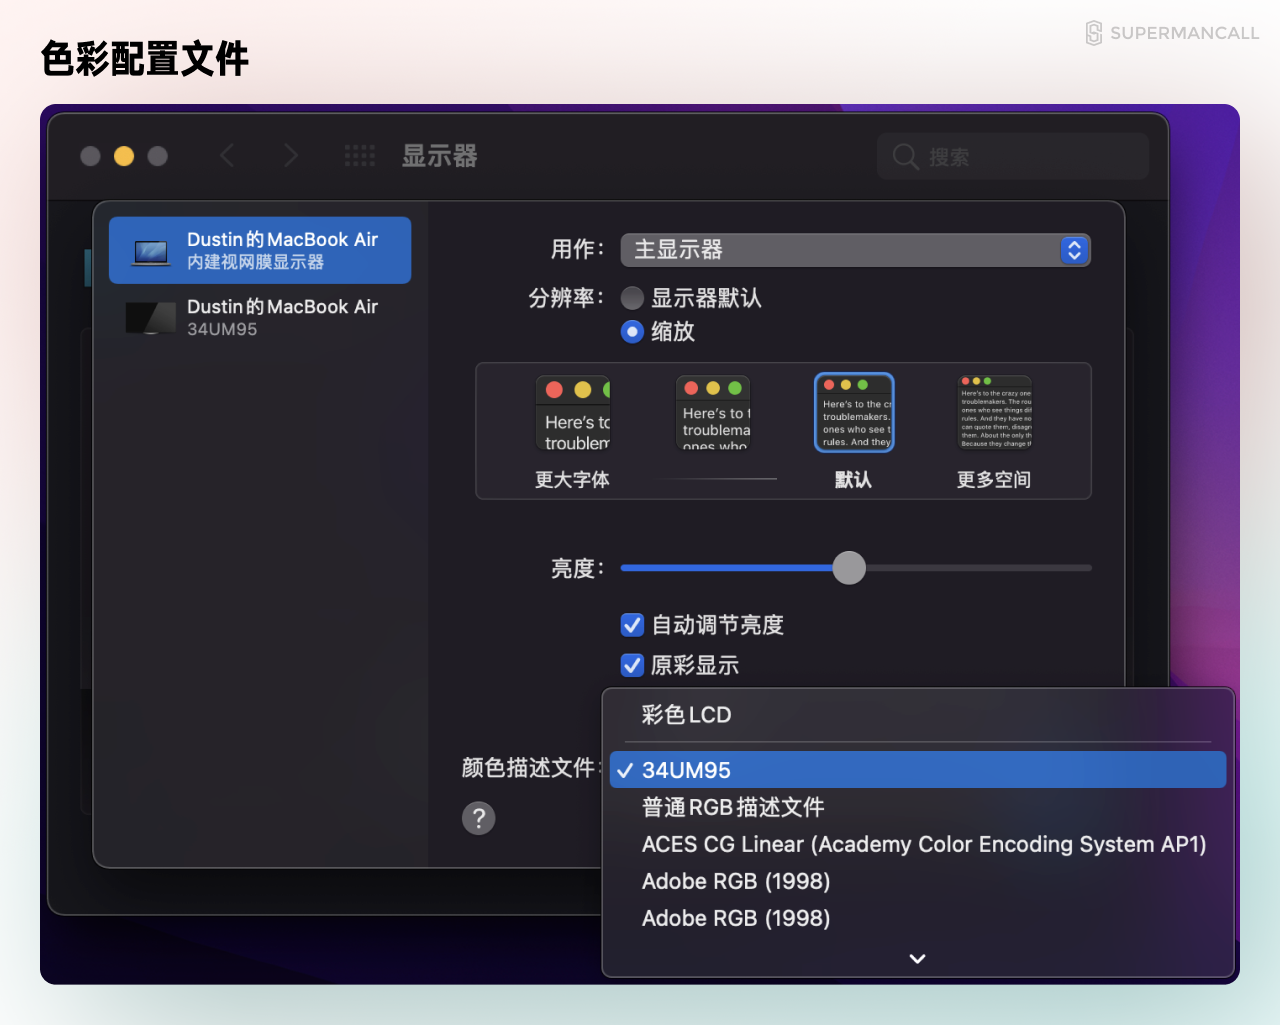Expand more profiles with down chevron
The image size is (1280, 1025).
(x=917, y=958)
